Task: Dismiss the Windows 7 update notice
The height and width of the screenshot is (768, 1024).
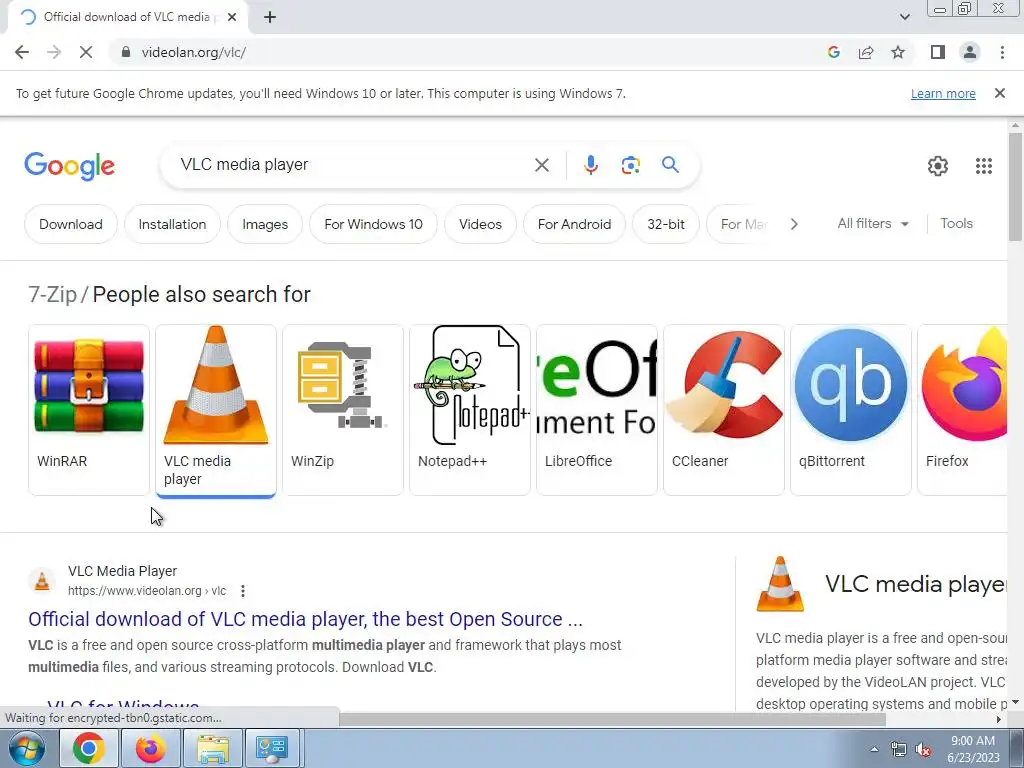Action: pyautogui.click(x=999, y=93)
